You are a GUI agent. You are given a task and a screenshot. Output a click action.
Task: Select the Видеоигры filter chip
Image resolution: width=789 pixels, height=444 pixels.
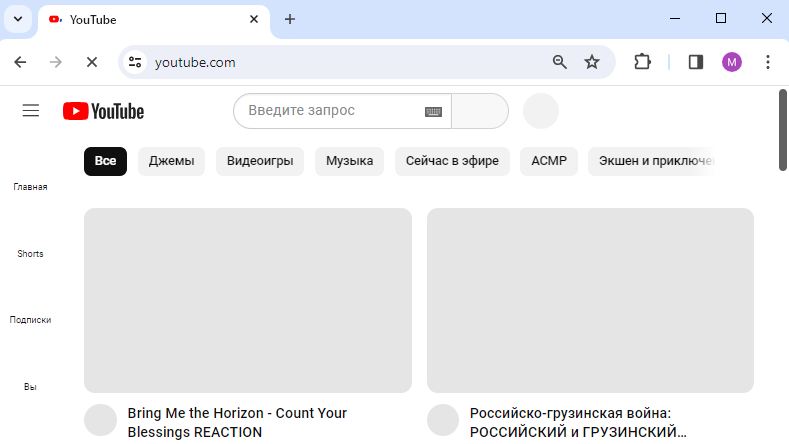click(x=260, y=161)
